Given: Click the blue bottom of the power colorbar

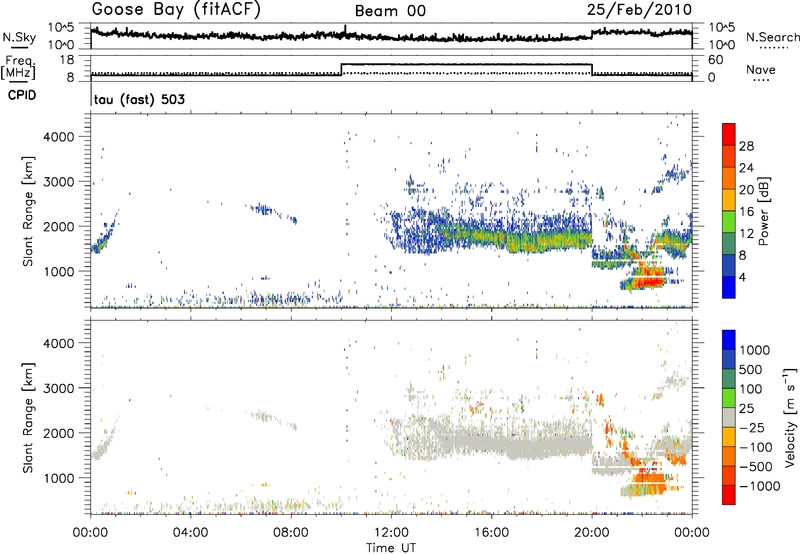Looking at the screenshot, I should [x=729, y=288].
